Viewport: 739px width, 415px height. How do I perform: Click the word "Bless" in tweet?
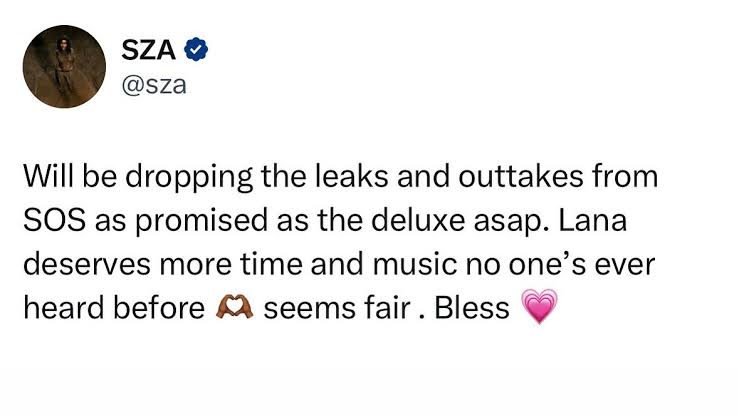pyautogui.click(x=472, y=308)
